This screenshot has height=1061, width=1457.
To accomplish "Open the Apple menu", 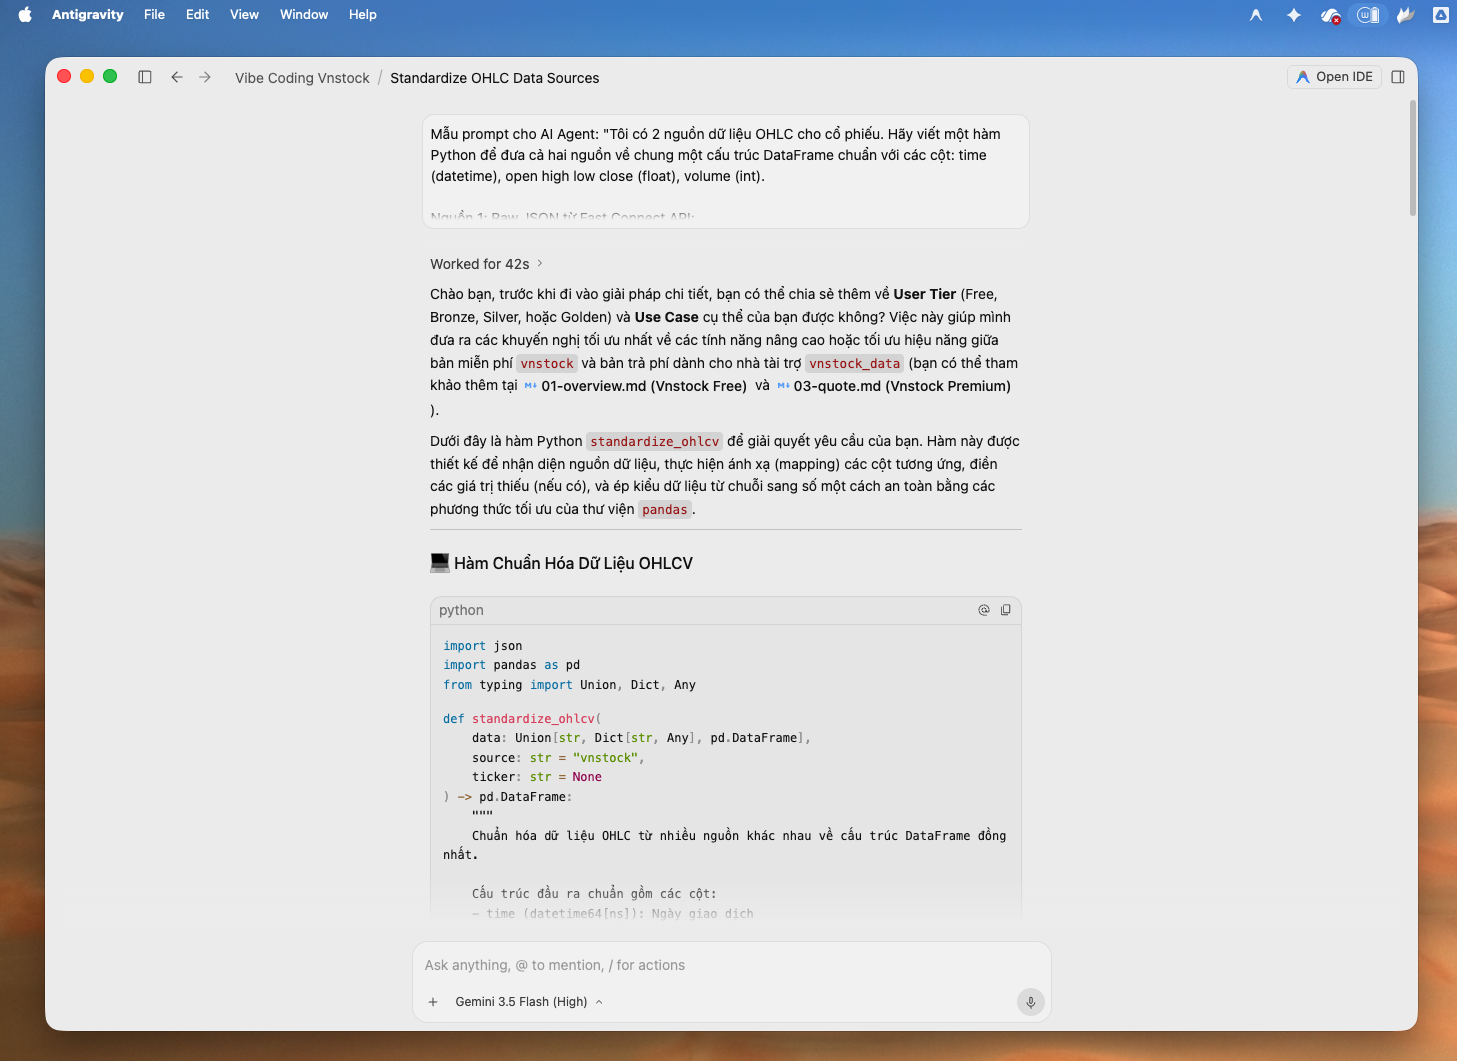I will (25, 15).
